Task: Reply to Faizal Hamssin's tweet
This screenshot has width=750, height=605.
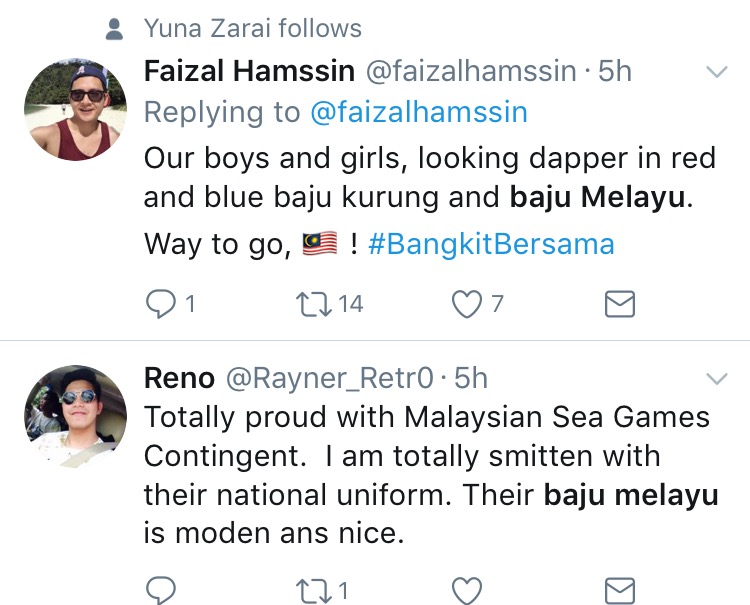Action: pyautogui.click(x=160, y=304)
